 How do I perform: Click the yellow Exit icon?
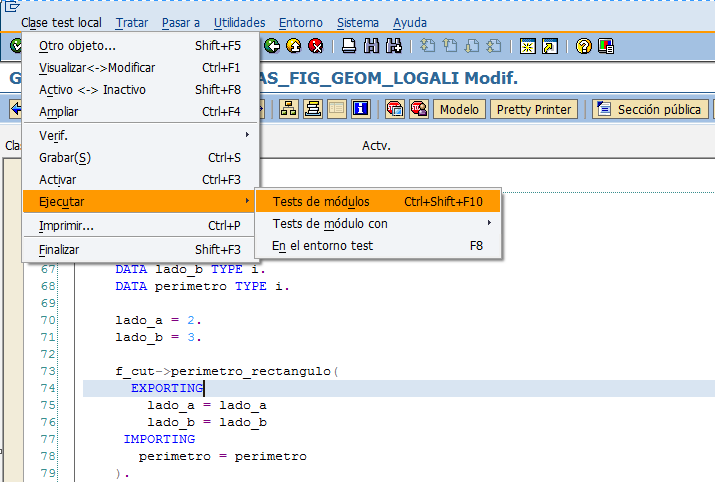point(294,46)
